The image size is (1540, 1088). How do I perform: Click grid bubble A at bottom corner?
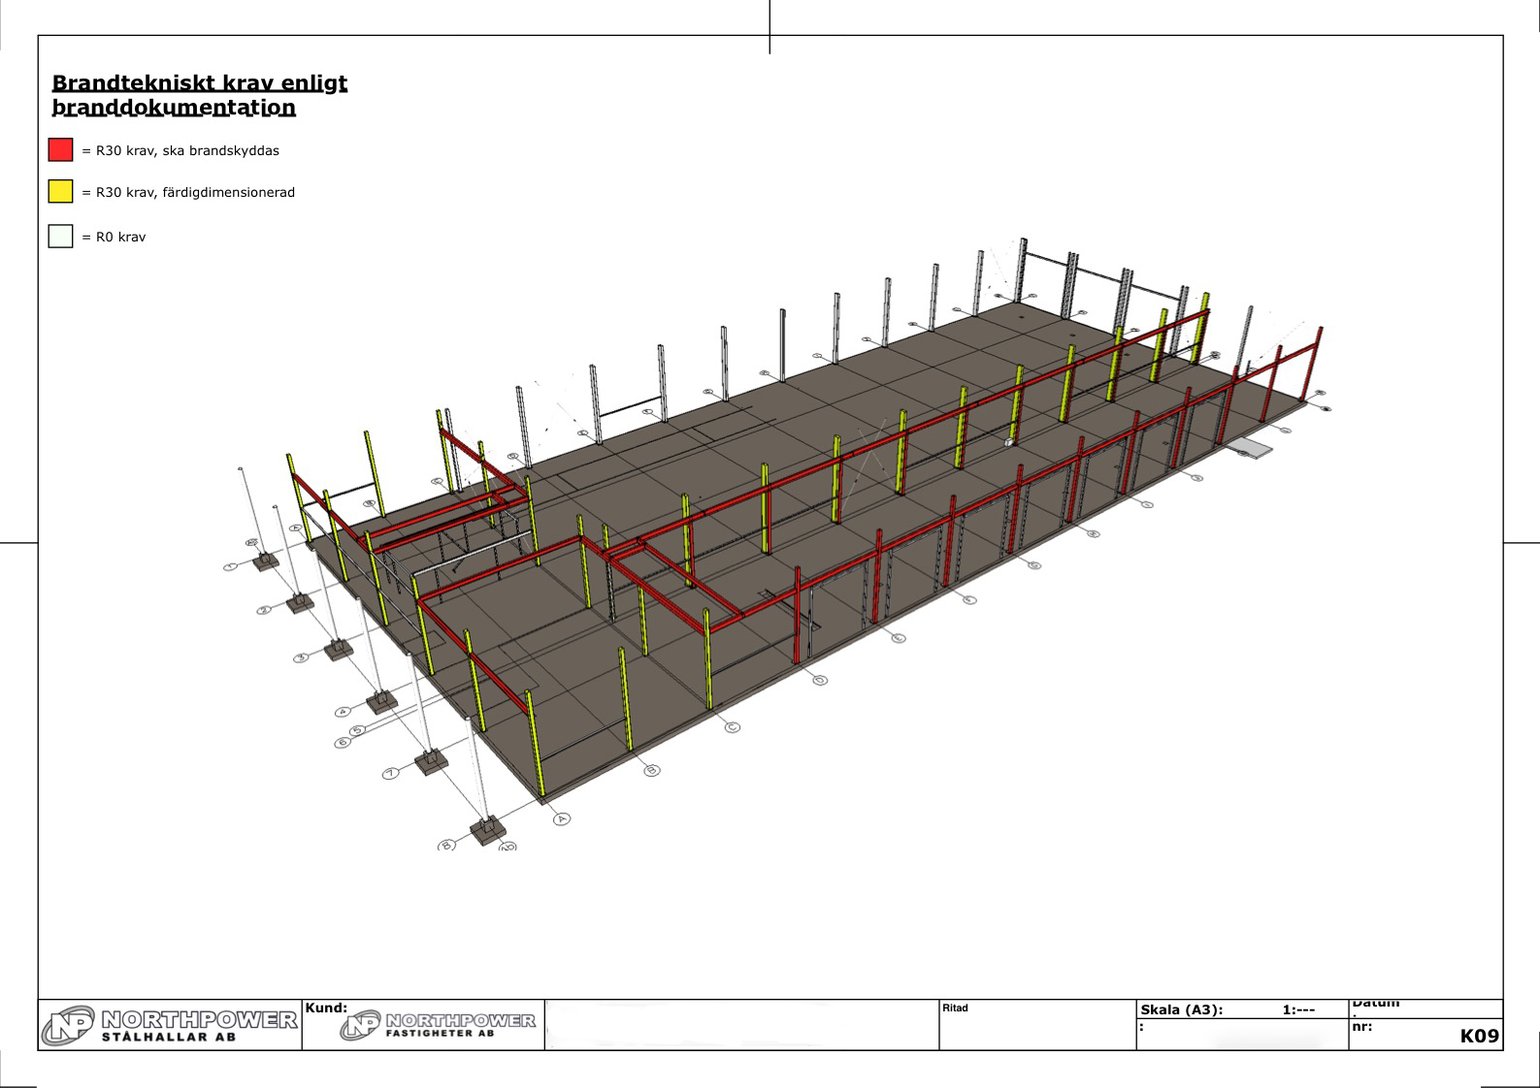pyautogui.click(x=562, y=819)
